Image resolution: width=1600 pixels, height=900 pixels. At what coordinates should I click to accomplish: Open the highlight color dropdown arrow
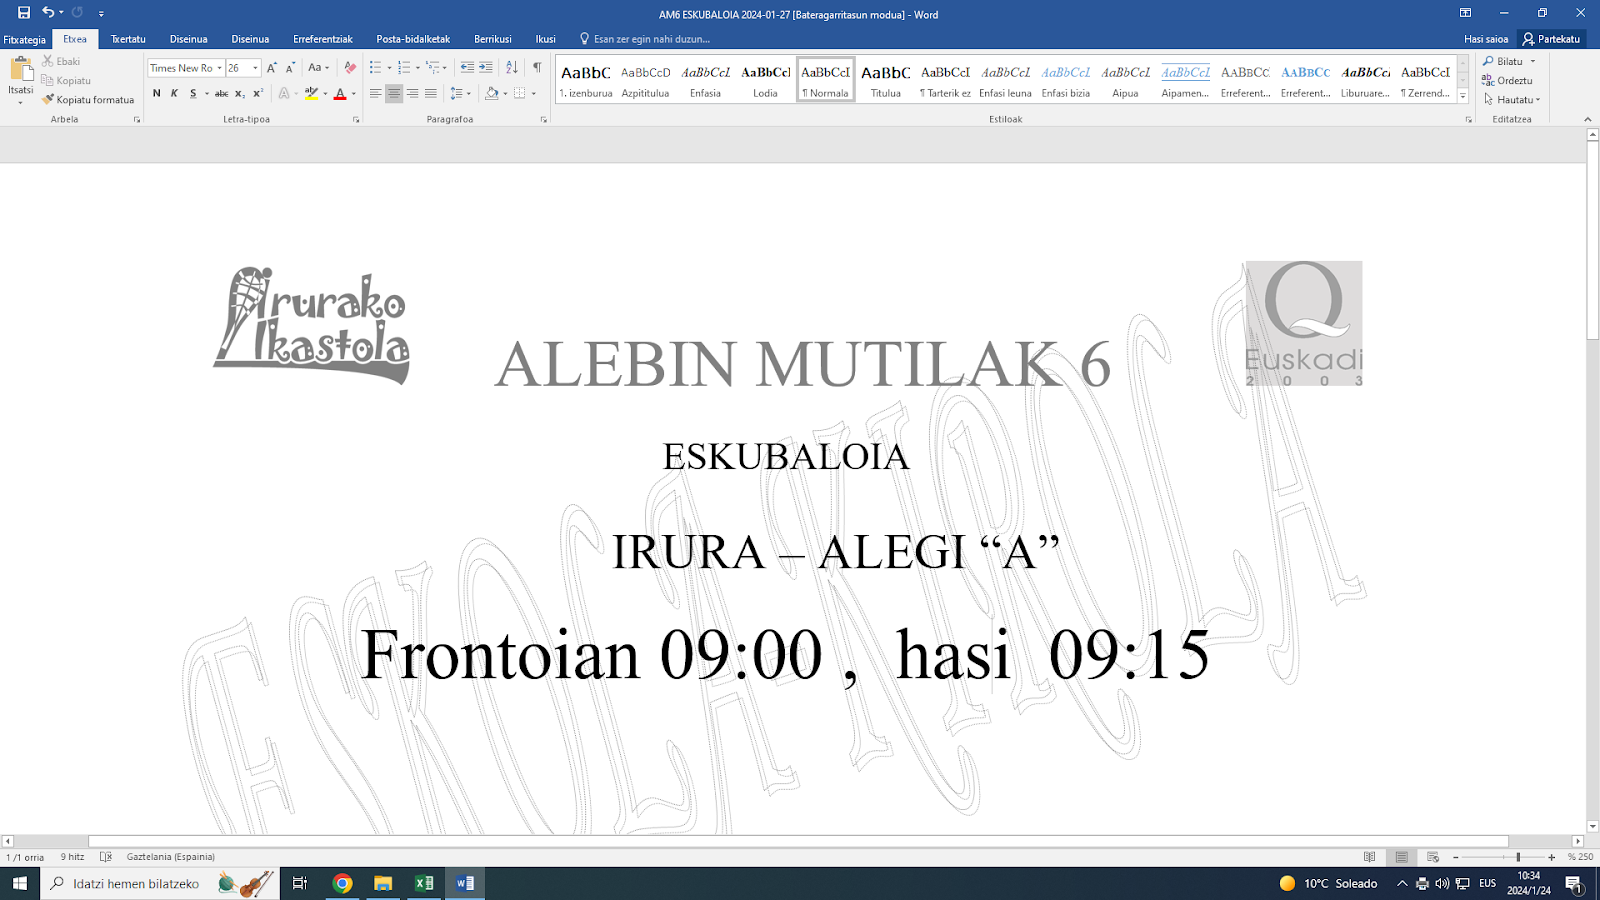(325, 94)
